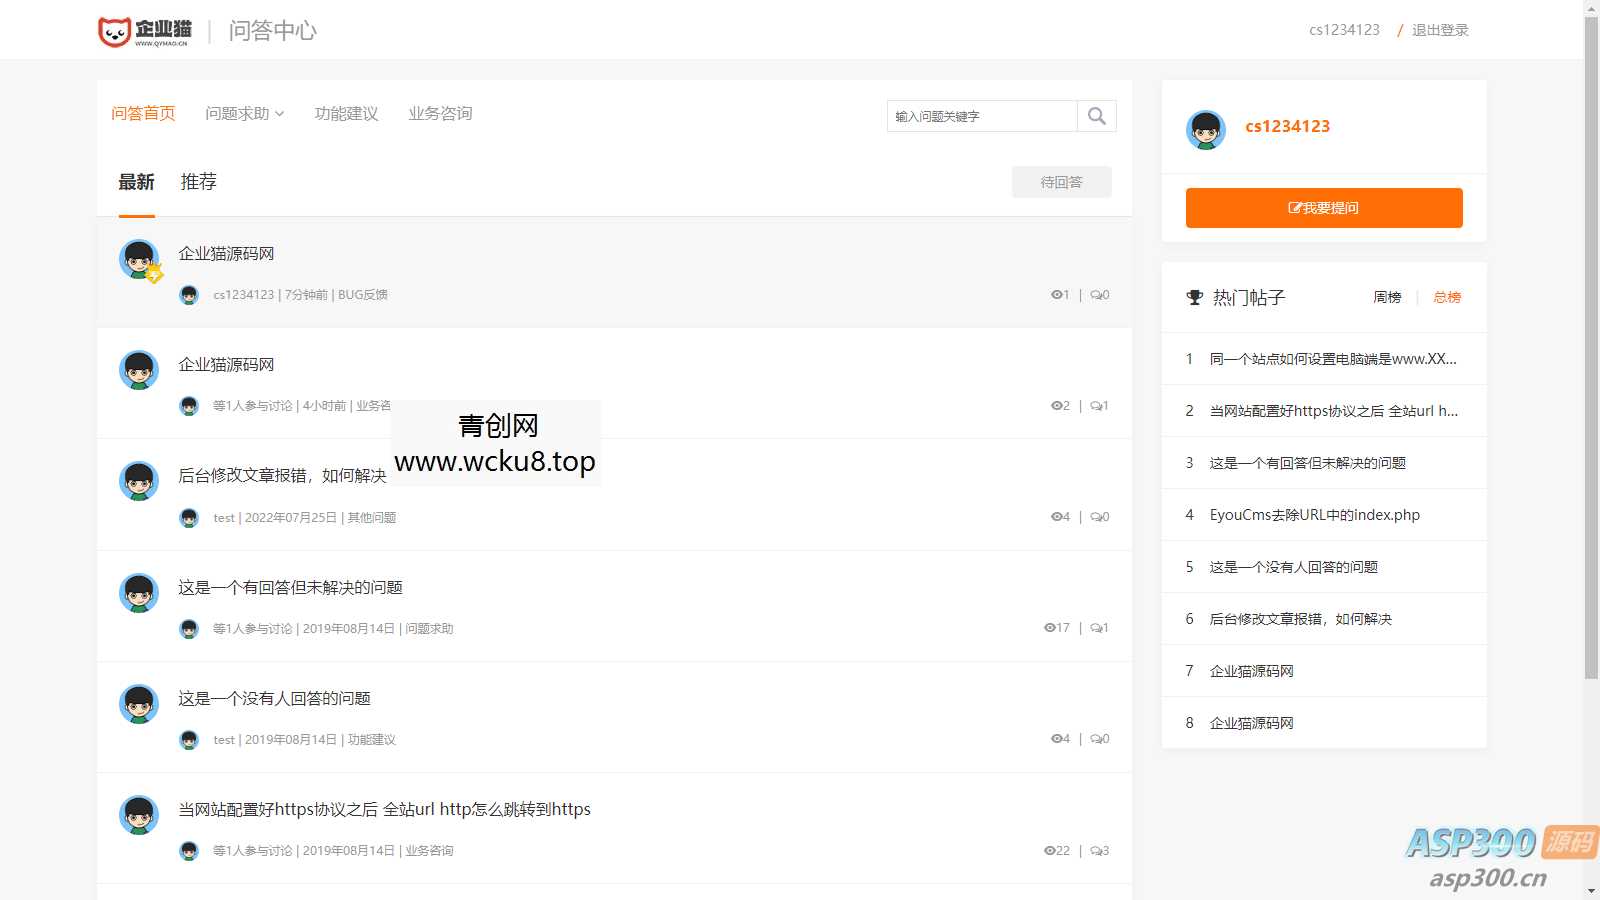This screenshot has height=900, width=1600.
Task: Open the user avatar in the sidebar panel
Action: tap(1206, 129)
